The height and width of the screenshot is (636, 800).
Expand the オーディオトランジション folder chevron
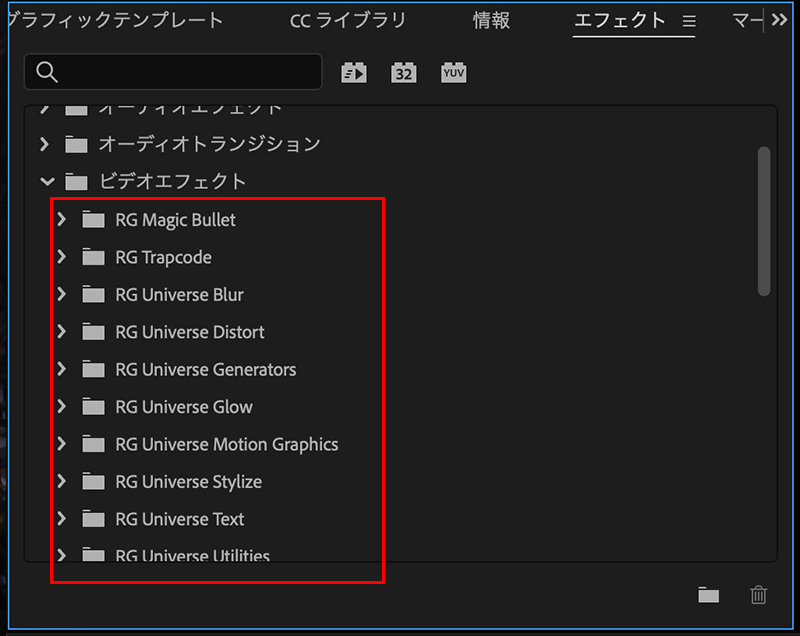coord(45,144)
